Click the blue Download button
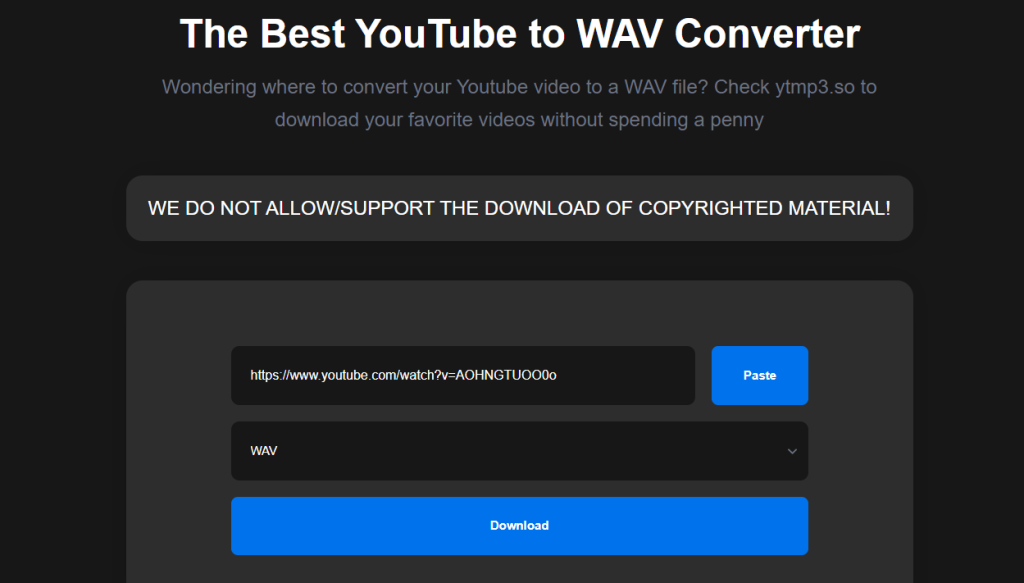This screenshot has width=1024, height=583. click(x=519, y=526)
